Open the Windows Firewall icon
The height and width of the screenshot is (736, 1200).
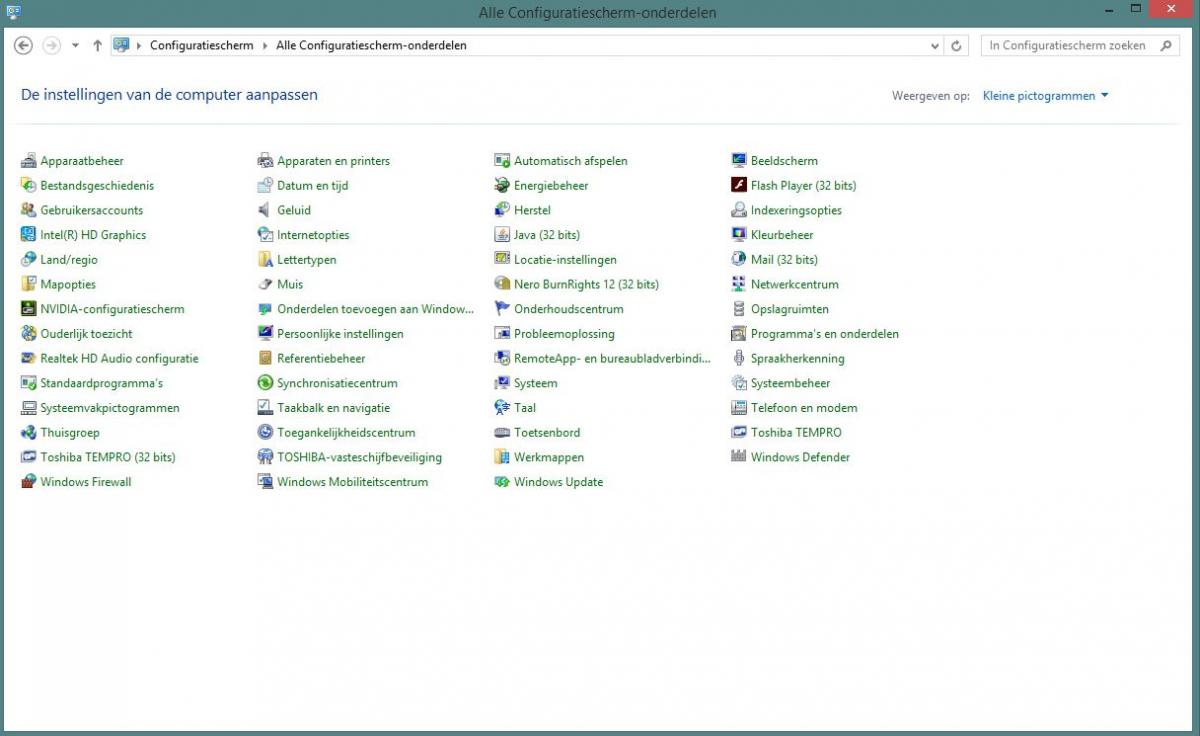pos(28,482)
